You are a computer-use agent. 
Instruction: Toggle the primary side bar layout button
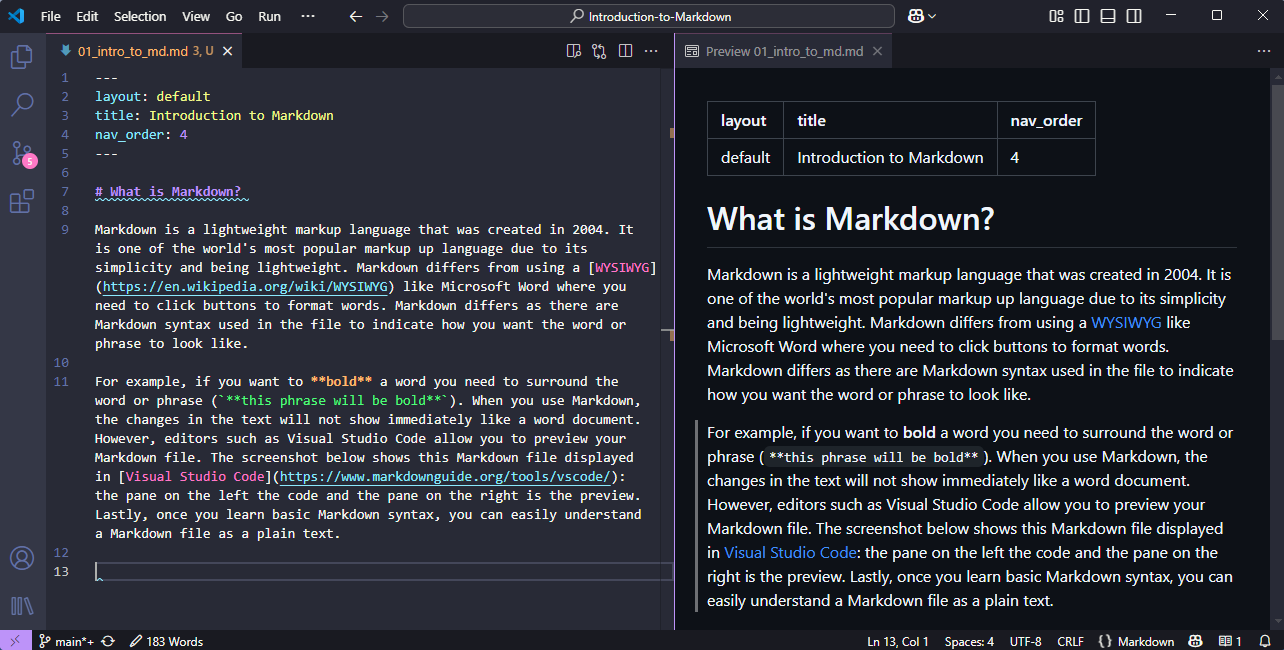click(x=1082, y=16)
